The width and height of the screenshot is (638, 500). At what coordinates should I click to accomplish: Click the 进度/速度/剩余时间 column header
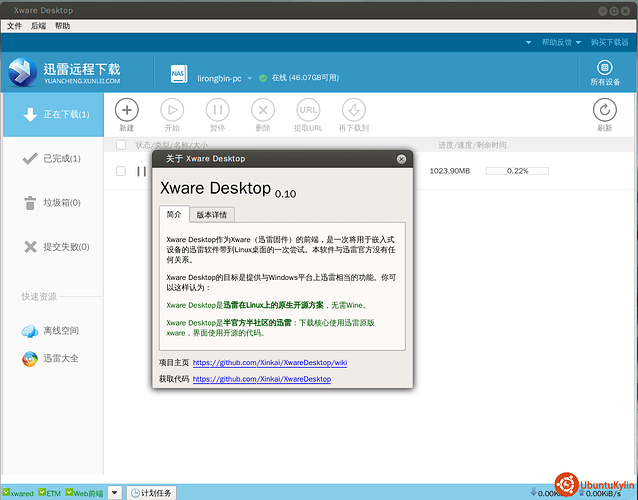[x=472, y=145]
